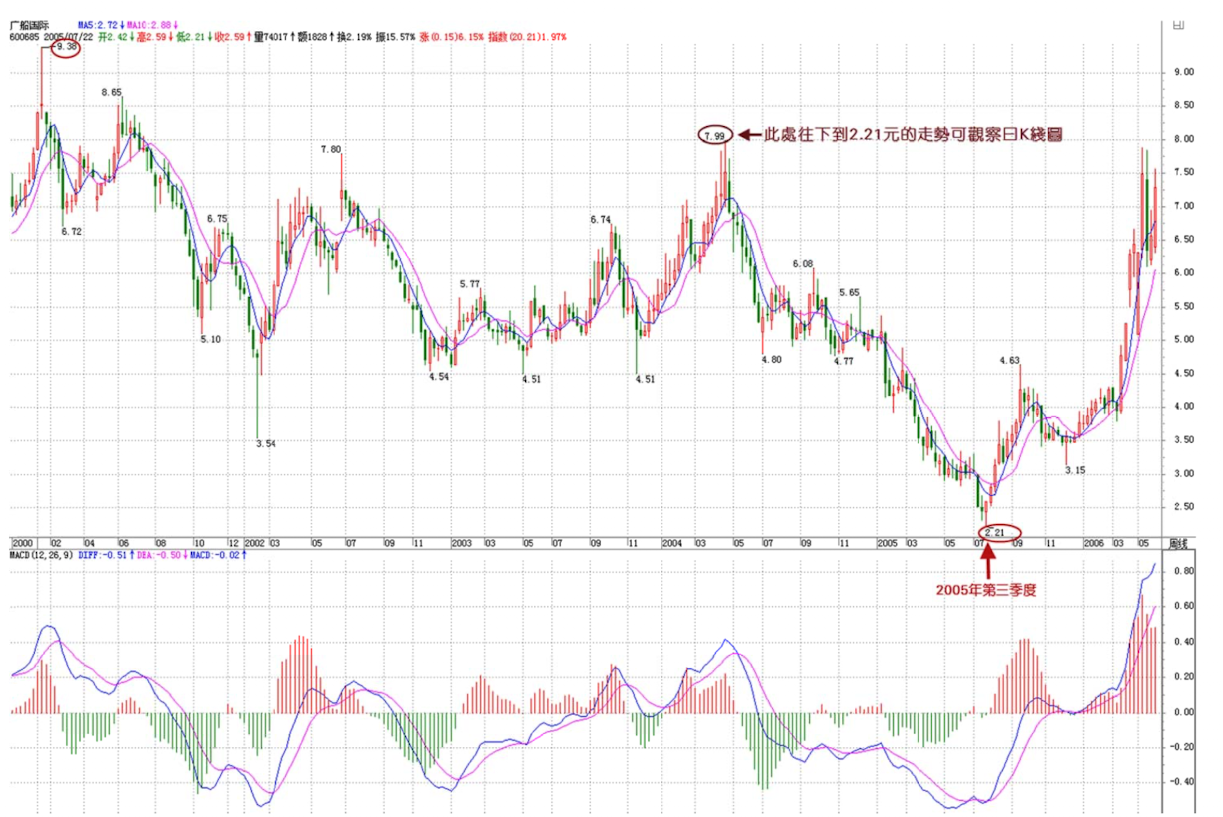Open the MACD(12,26,9) indicator parameters label
This screenshot has height=817, width=1223.
click(x=41, y=553)
